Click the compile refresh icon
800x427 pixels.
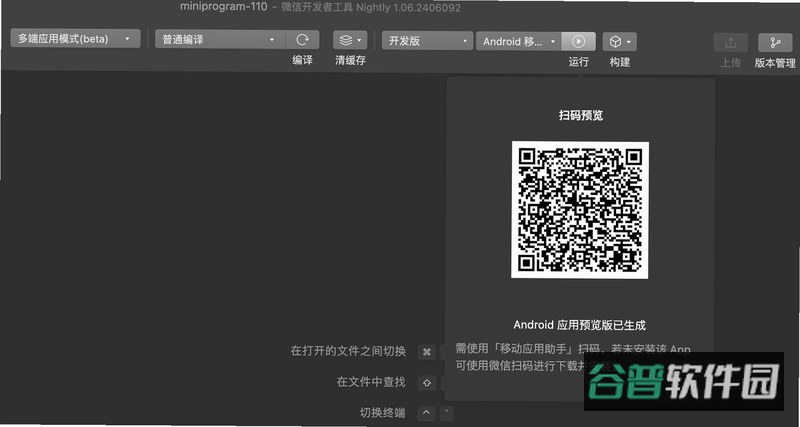click(x=303, y=40)
